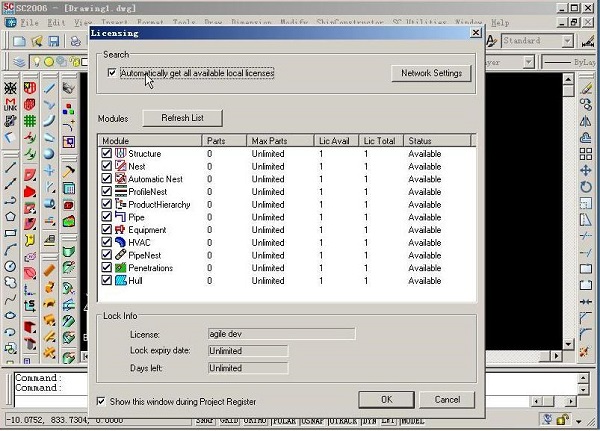Open the File menu
600x431 pixels.
pos(30,22)
